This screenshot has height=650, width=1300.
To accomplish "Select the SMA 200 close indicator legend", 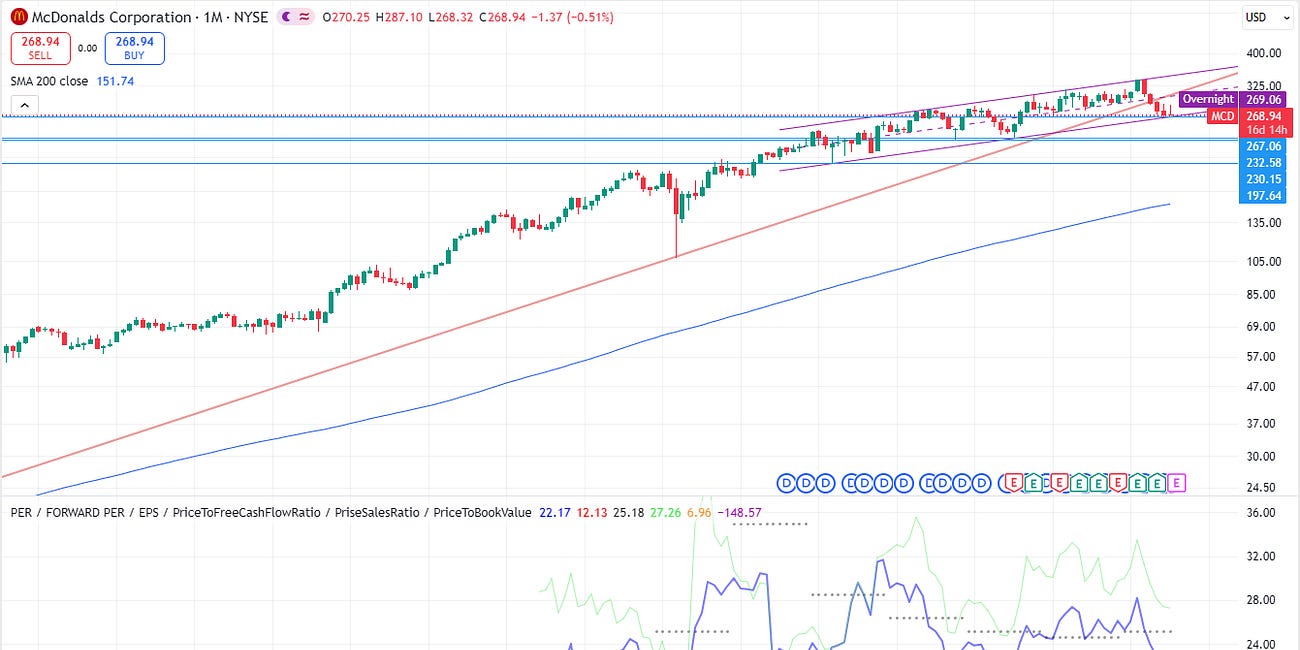I will coord(50,81).
